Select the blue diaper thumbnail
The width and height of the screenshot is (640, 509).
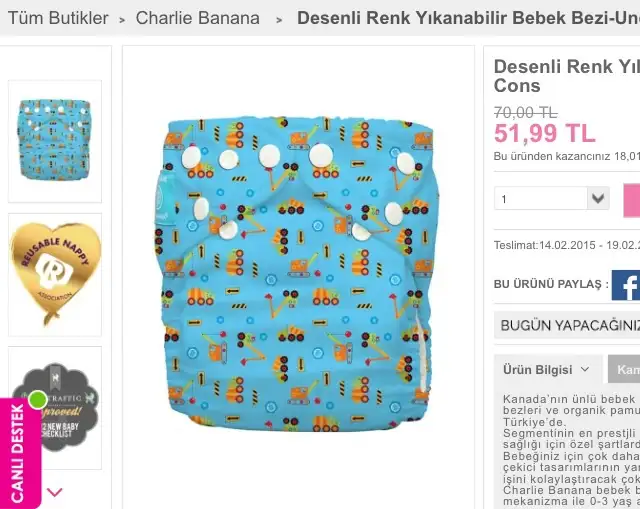[x=55, y=141]
